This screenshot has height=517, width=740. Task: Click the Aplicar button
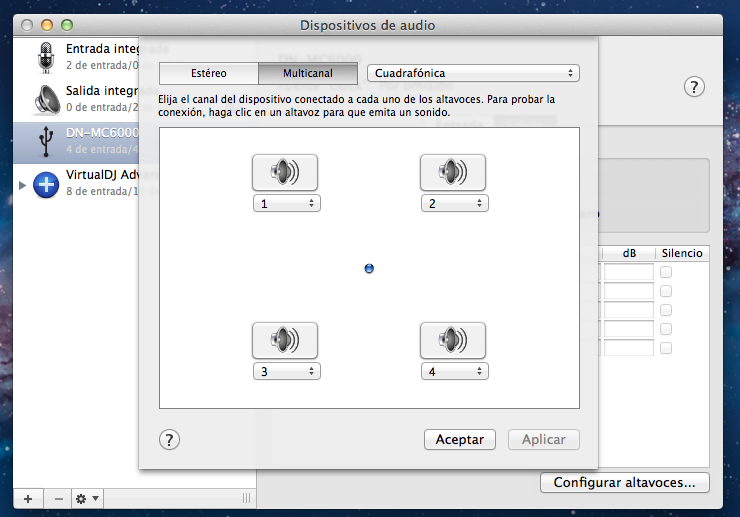[x=544, y=440]
